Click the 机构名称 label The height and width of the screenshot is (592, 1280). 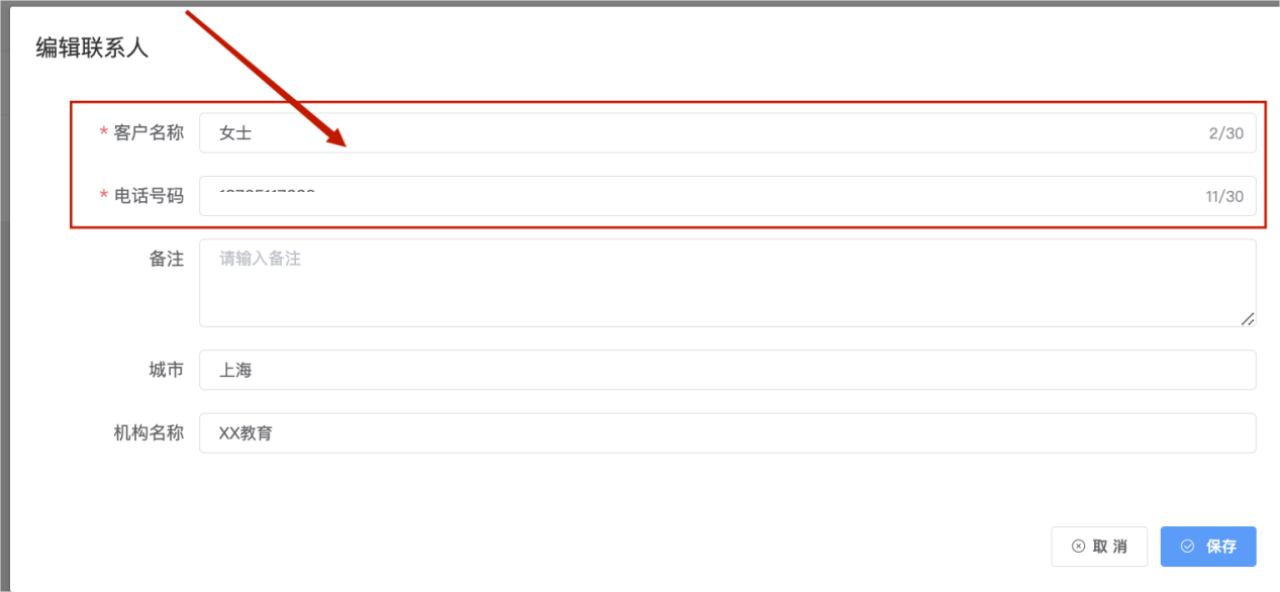coord(149,433)
